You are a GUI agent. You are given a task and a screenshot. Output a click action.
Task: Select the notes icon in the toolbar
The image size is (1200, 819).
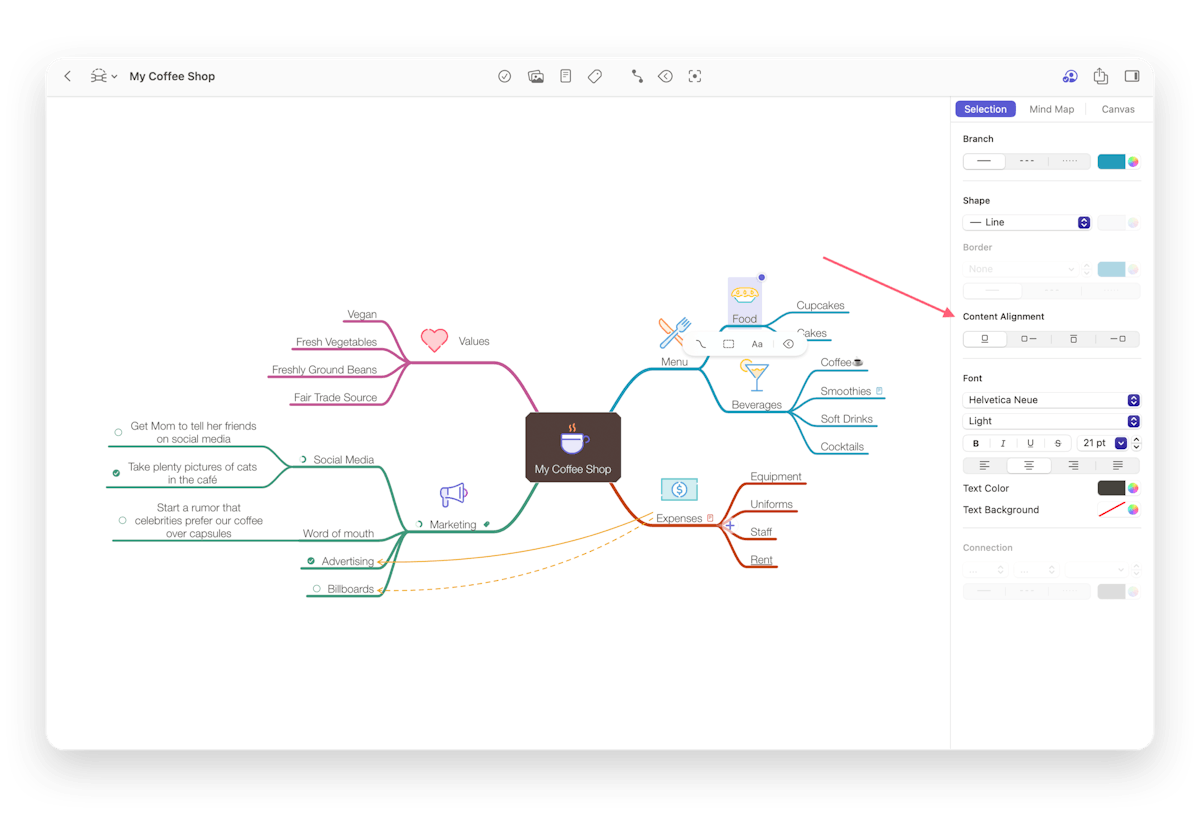(566, 76)
